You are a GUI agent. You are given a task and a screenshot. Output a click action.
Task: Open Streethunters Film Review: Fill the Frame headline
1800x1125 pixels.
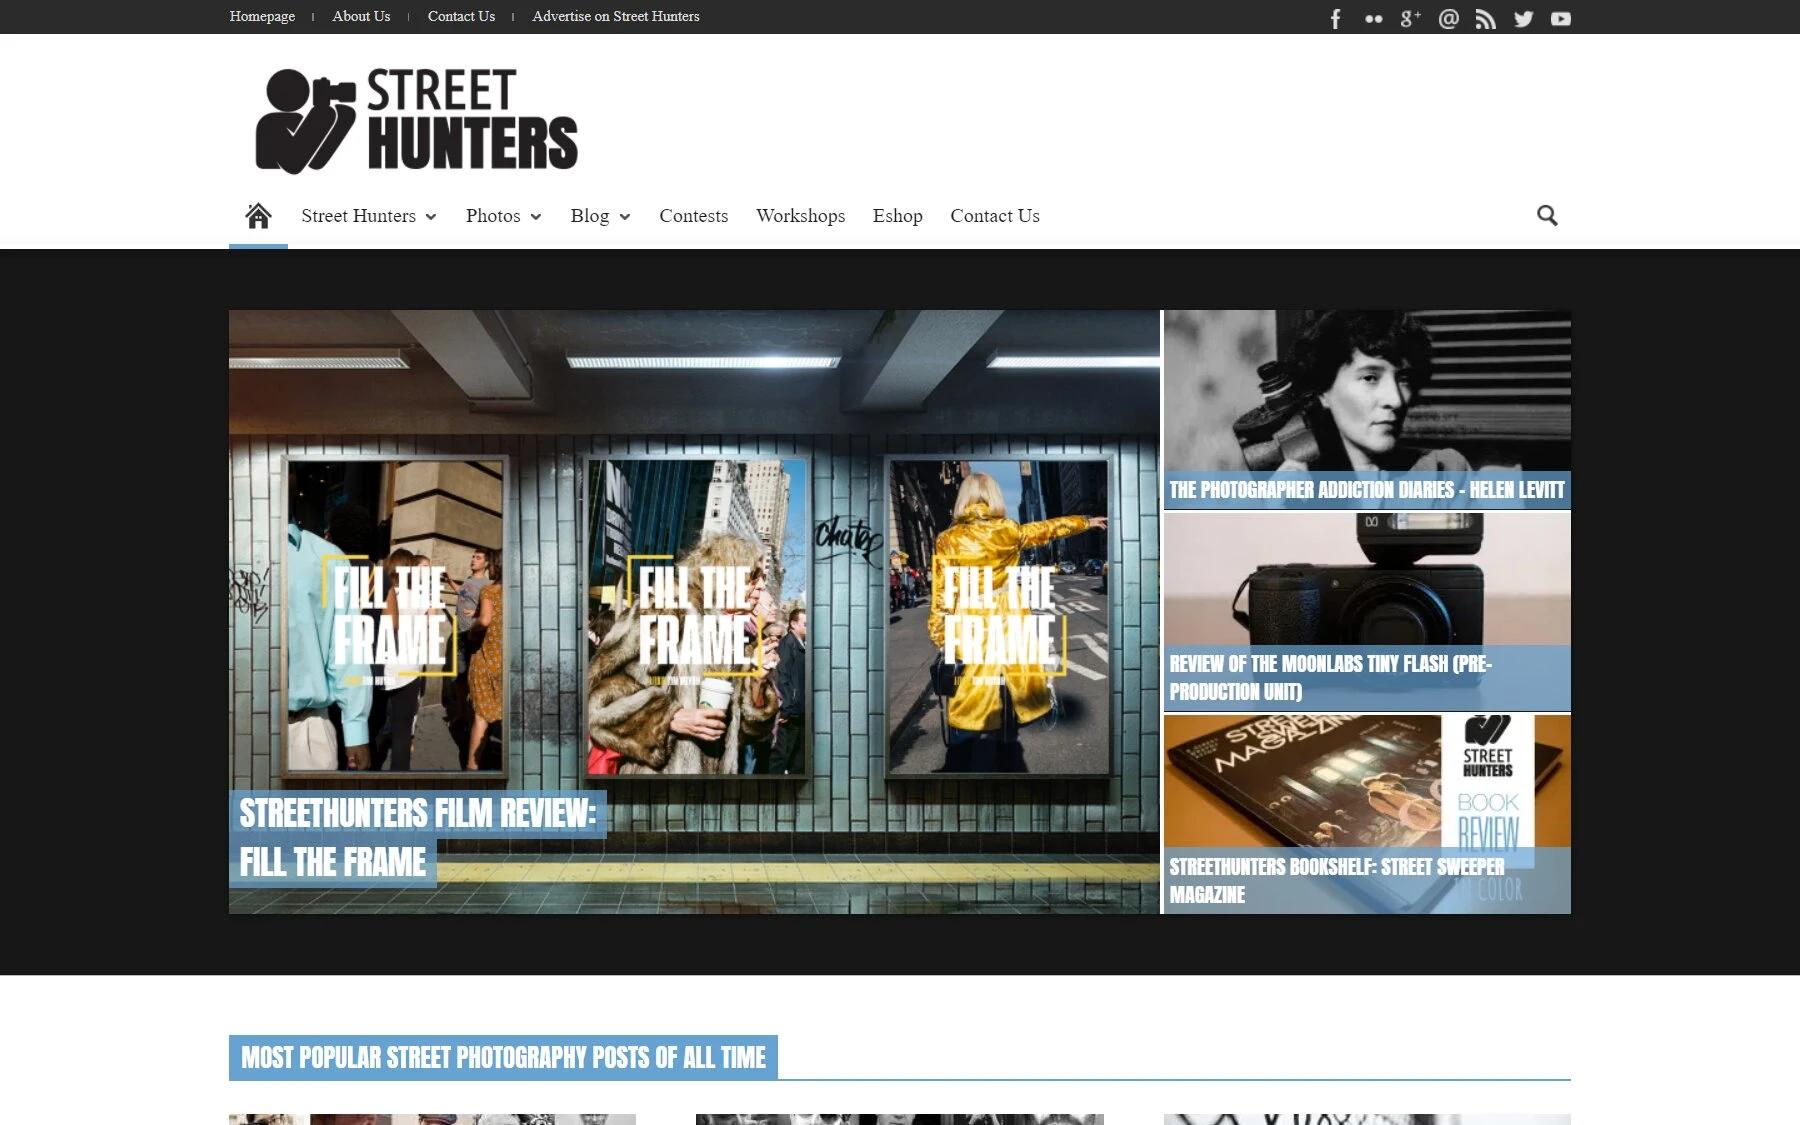tap(417, 838)
